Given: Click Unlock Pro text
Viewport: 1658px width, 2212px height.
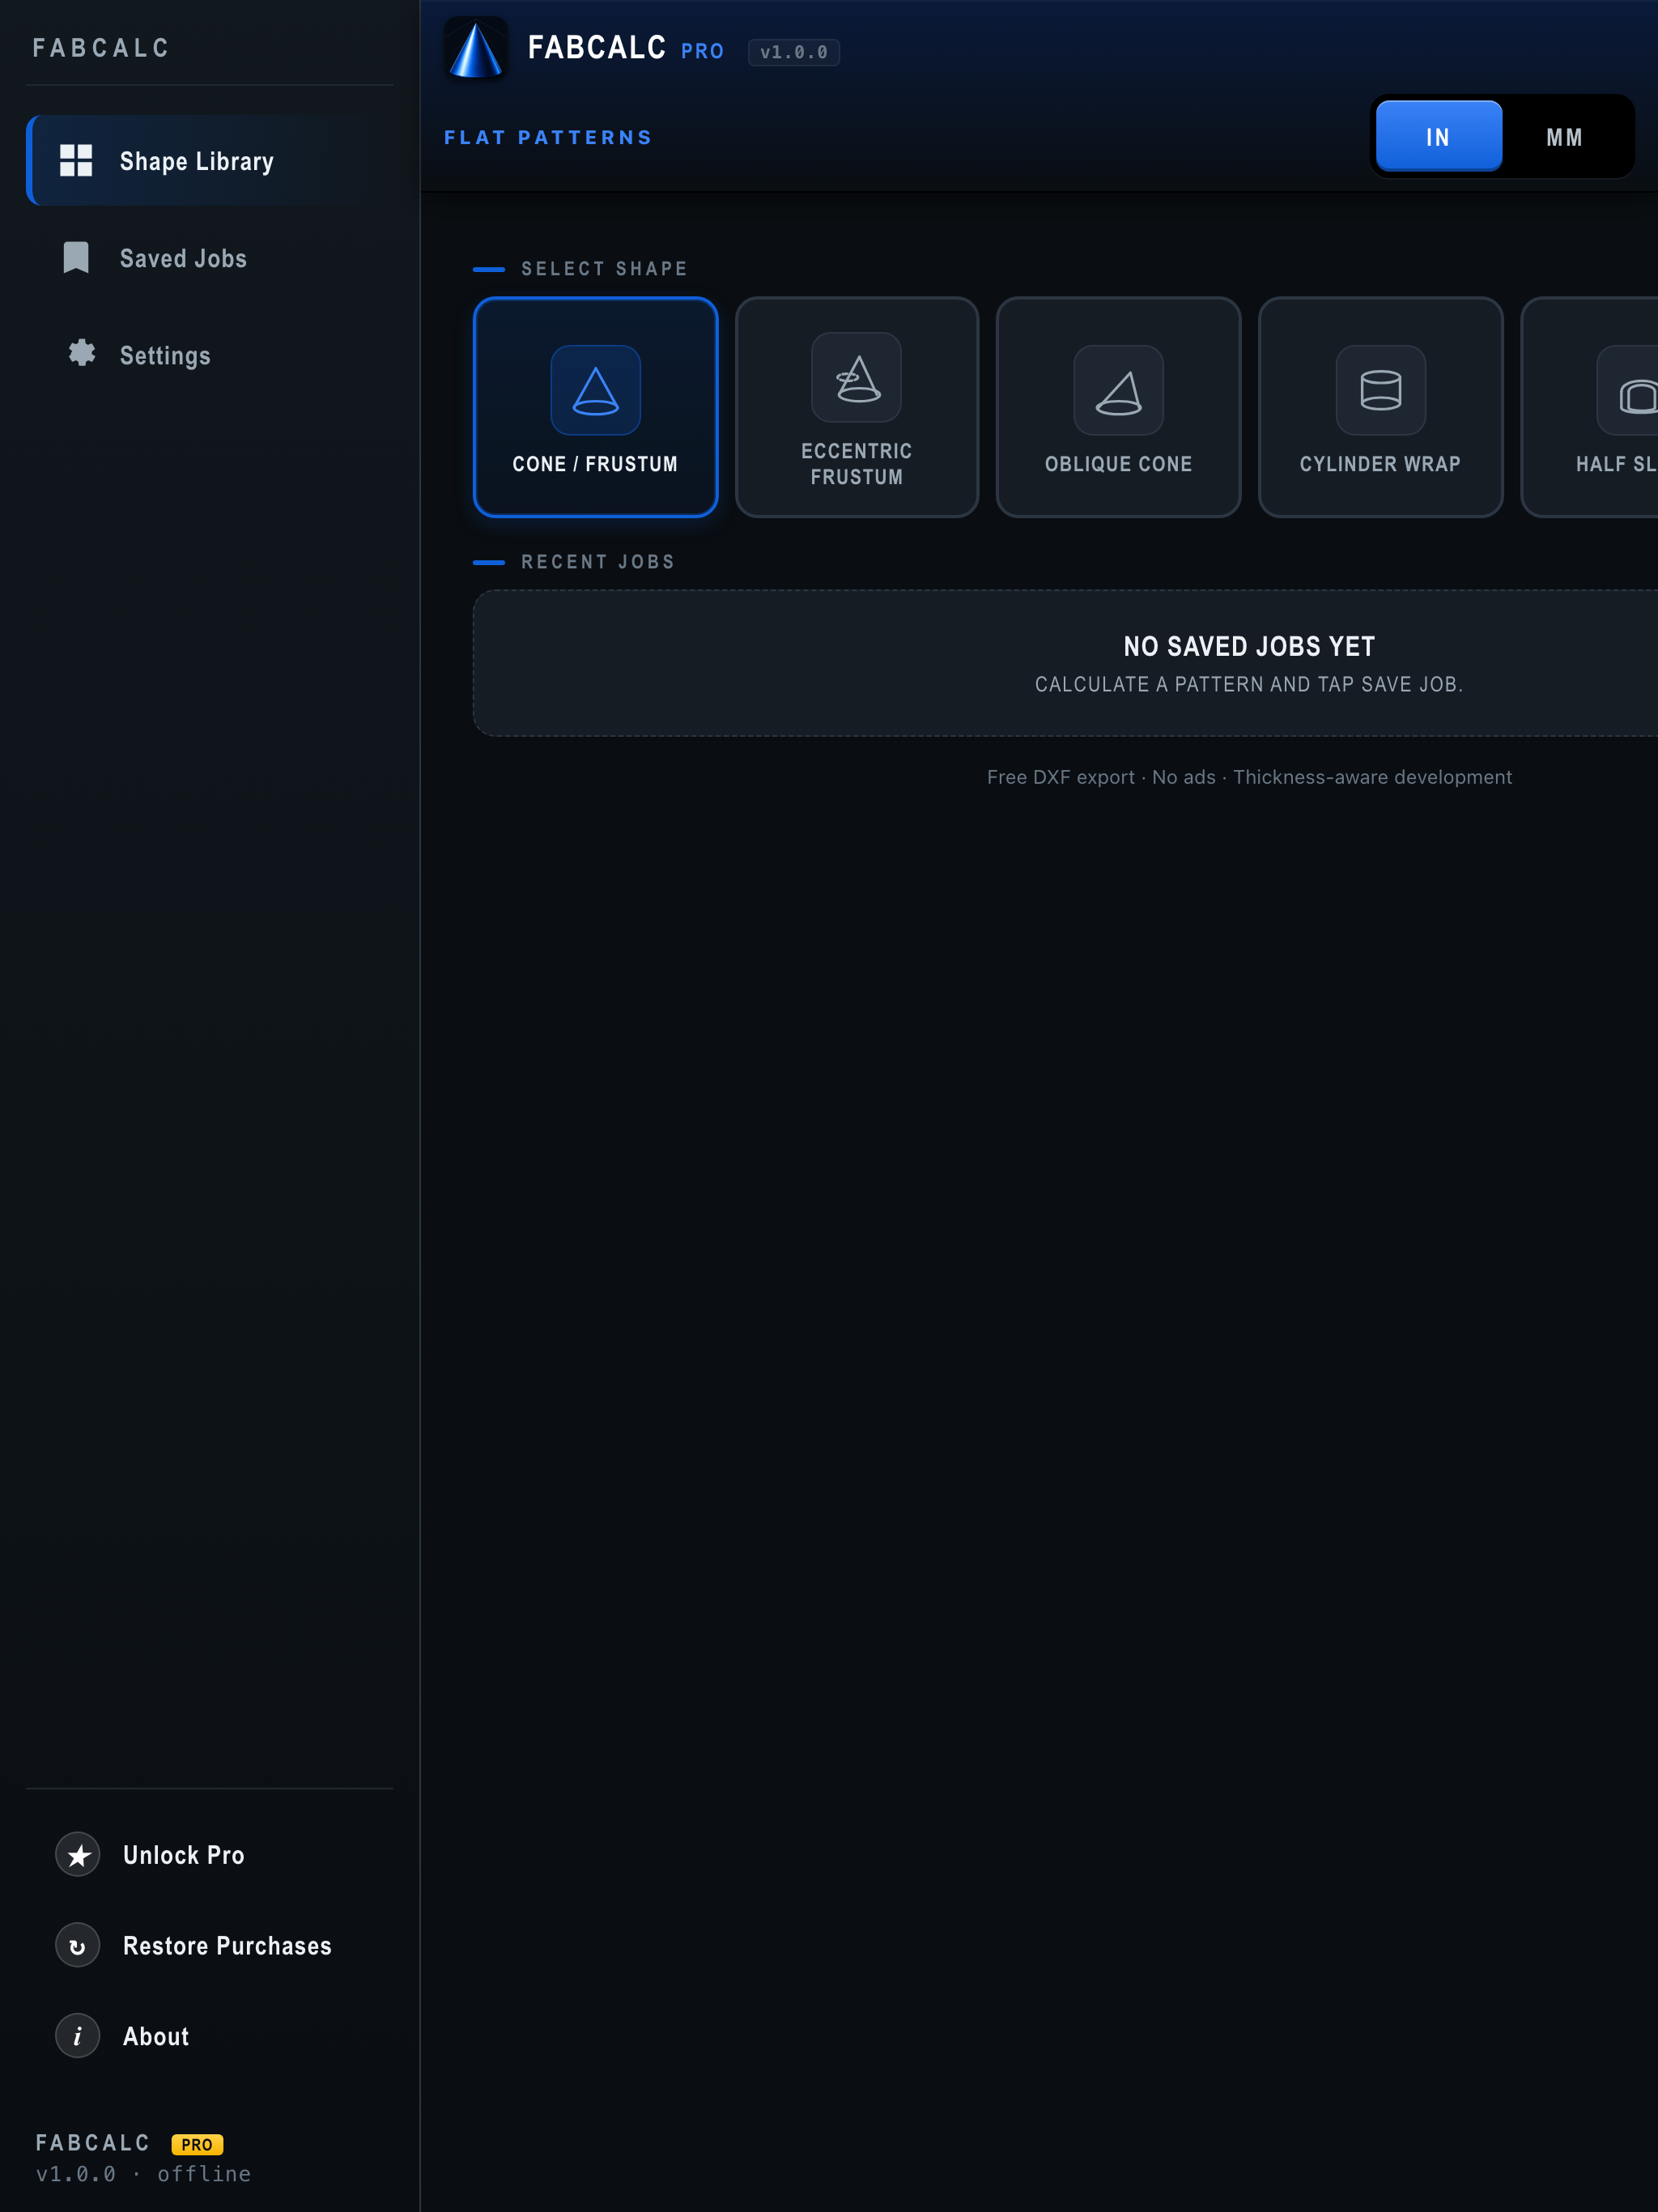Looking at the screenshot, I should pyautogui.click(x=184, y=1855).
